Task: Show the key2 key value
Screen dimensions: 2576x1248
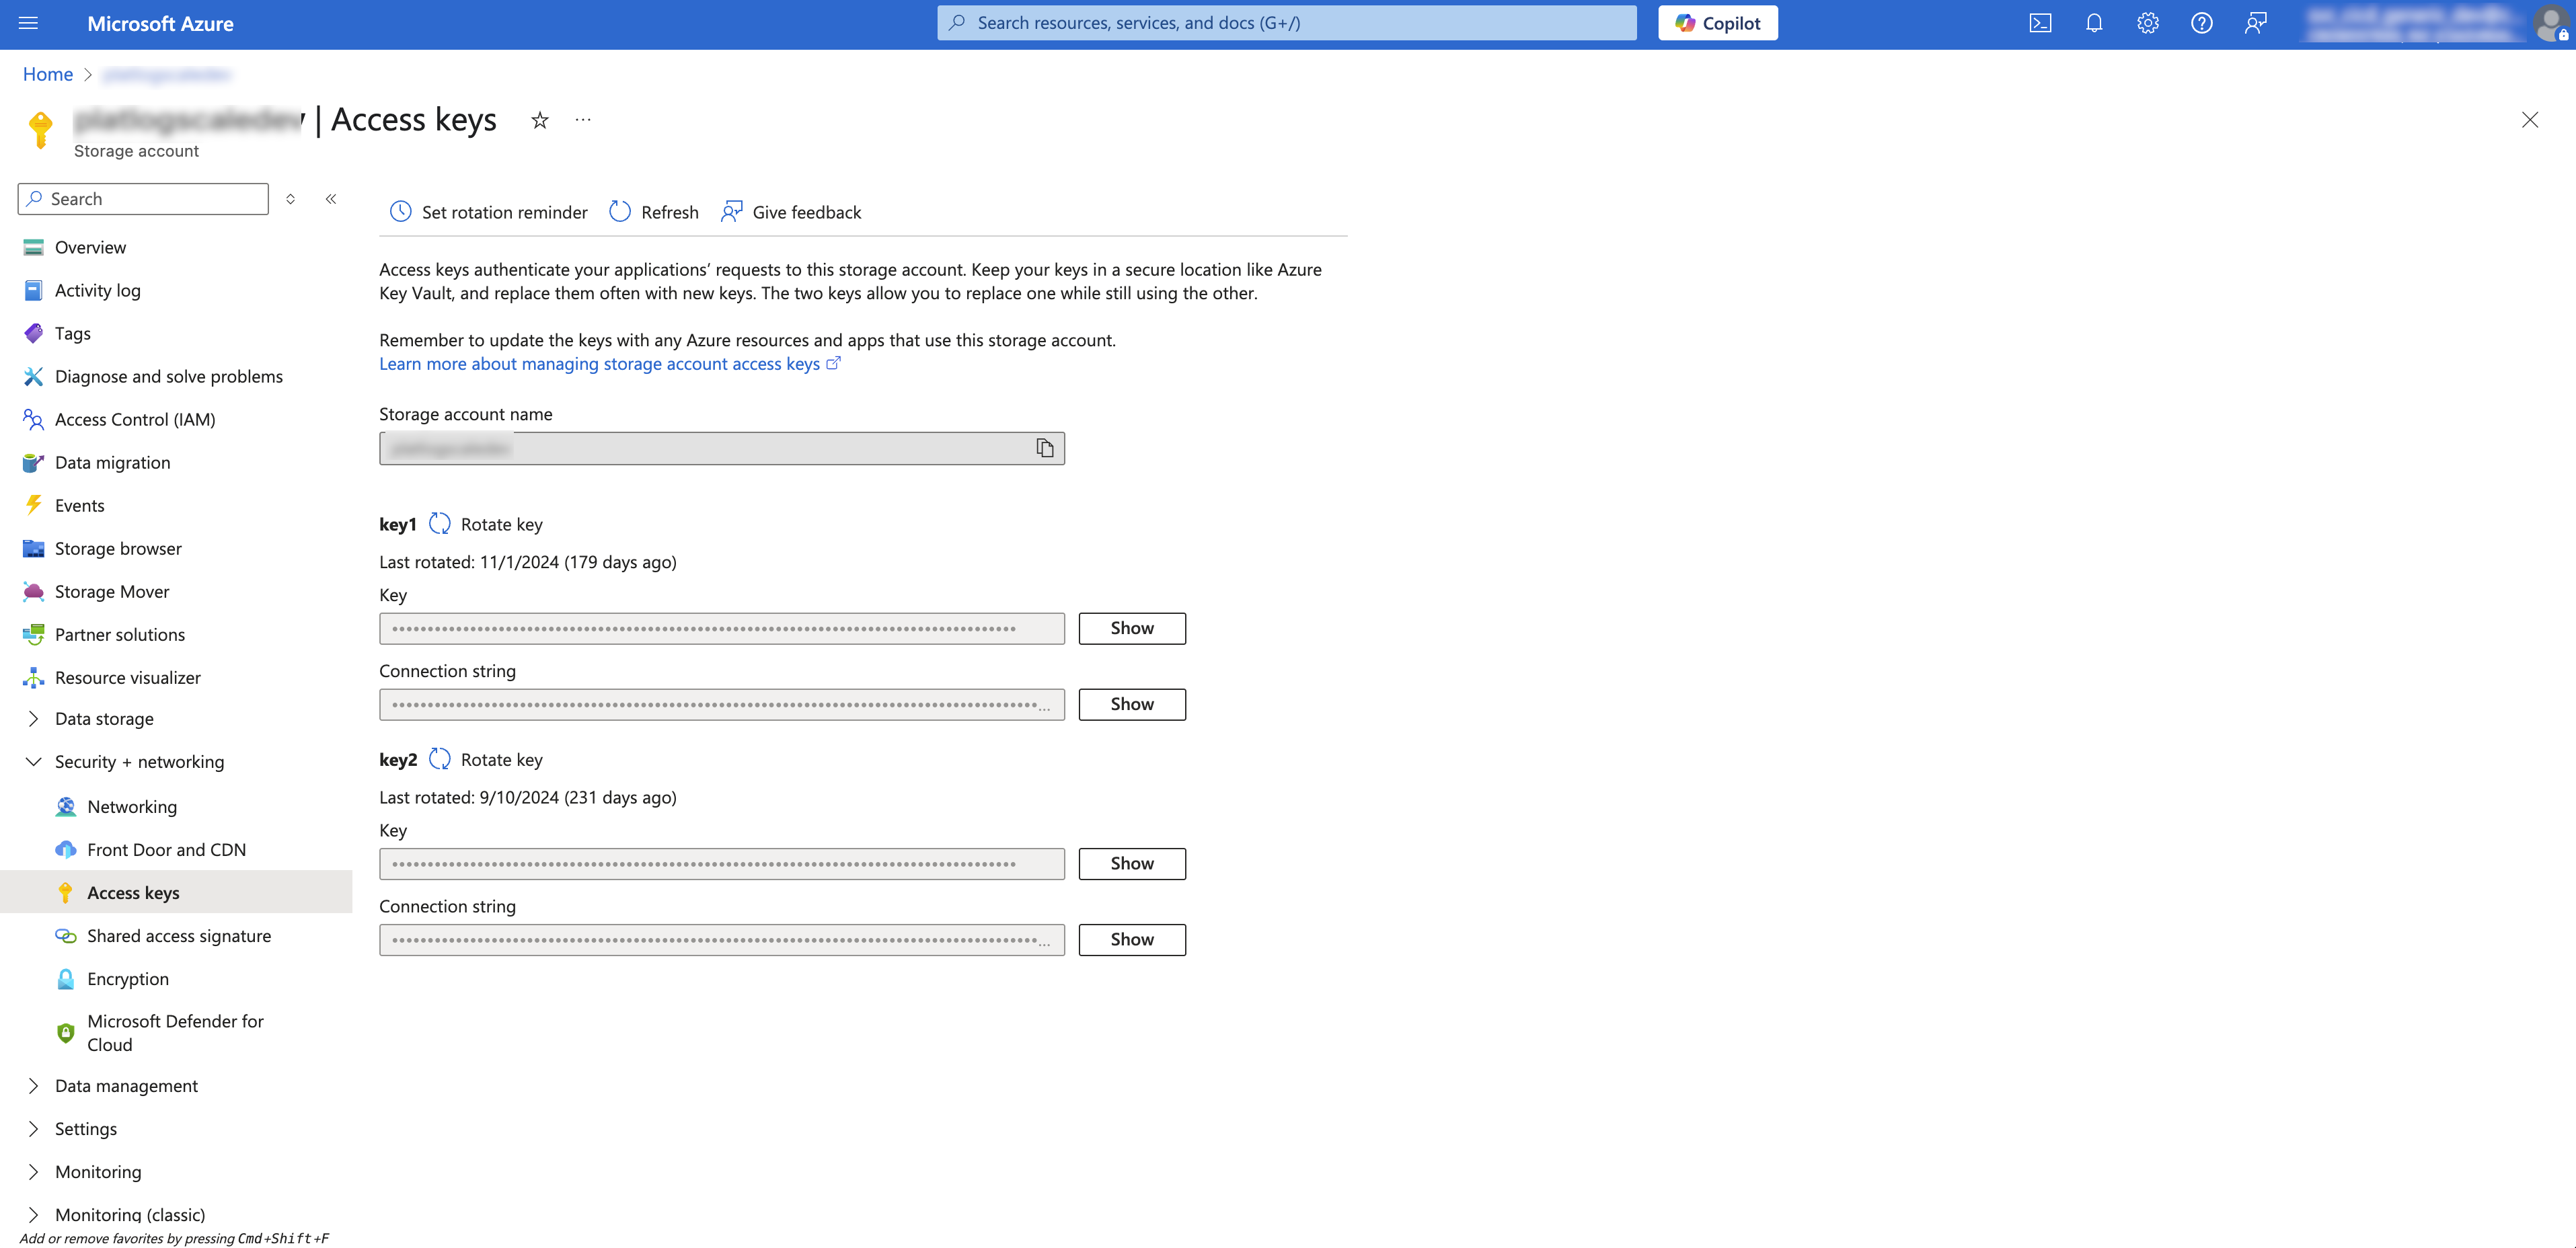Action: click(x=1131, y=863)
